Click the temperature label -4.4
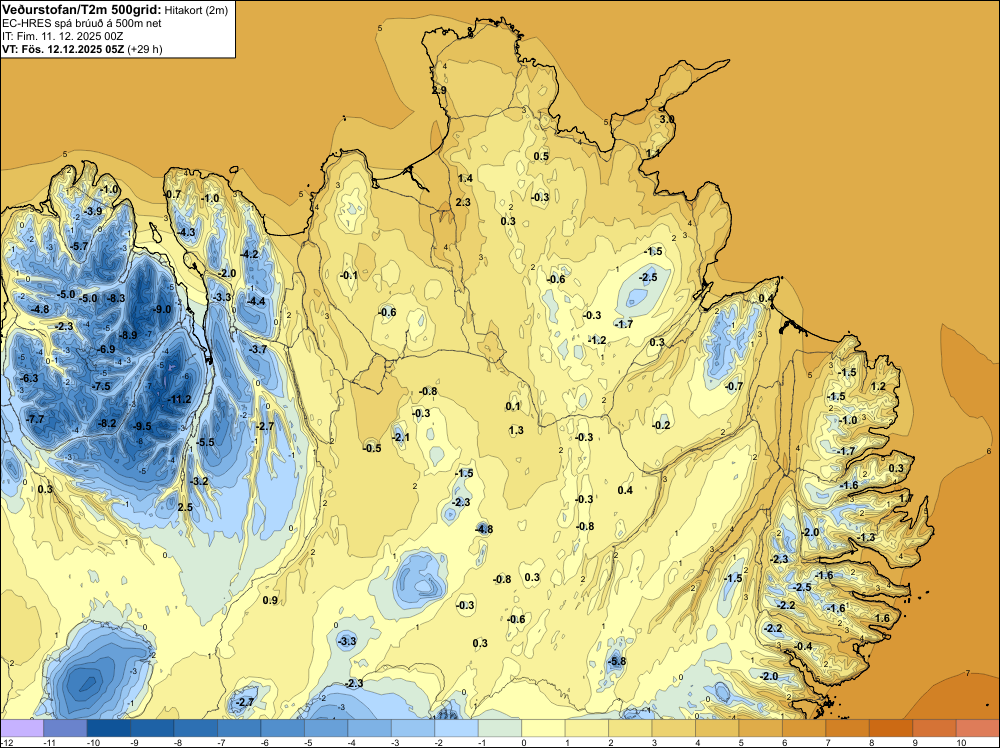 (256, 301)
